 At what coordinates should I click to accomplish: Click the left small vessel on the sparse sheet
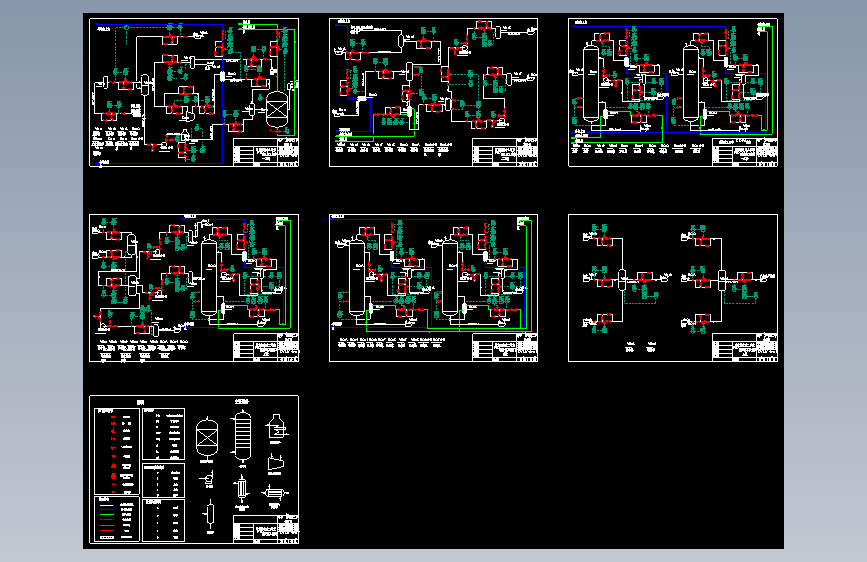pos(622,279)
